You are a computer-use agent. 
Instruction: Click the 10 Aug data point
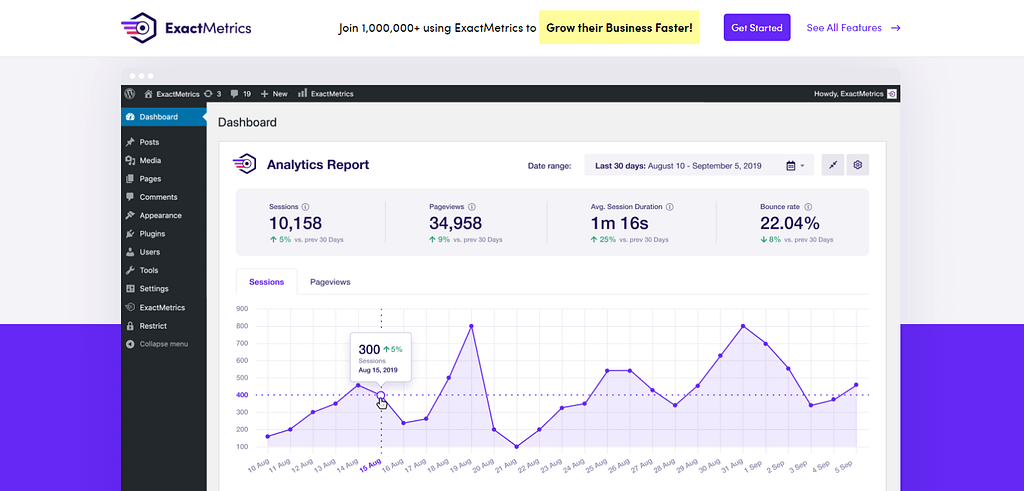[268, 436]
